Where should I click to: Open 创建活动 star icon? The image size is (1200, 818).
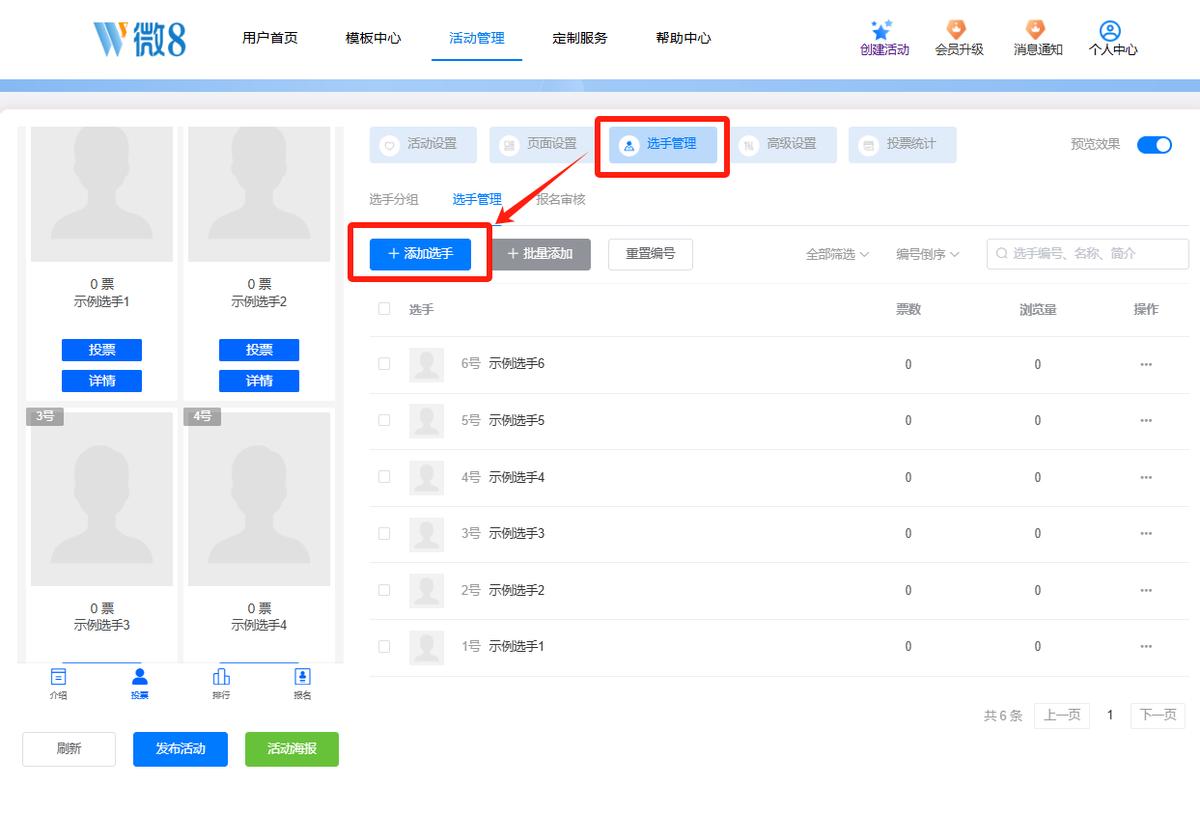(x=882, y=30)
